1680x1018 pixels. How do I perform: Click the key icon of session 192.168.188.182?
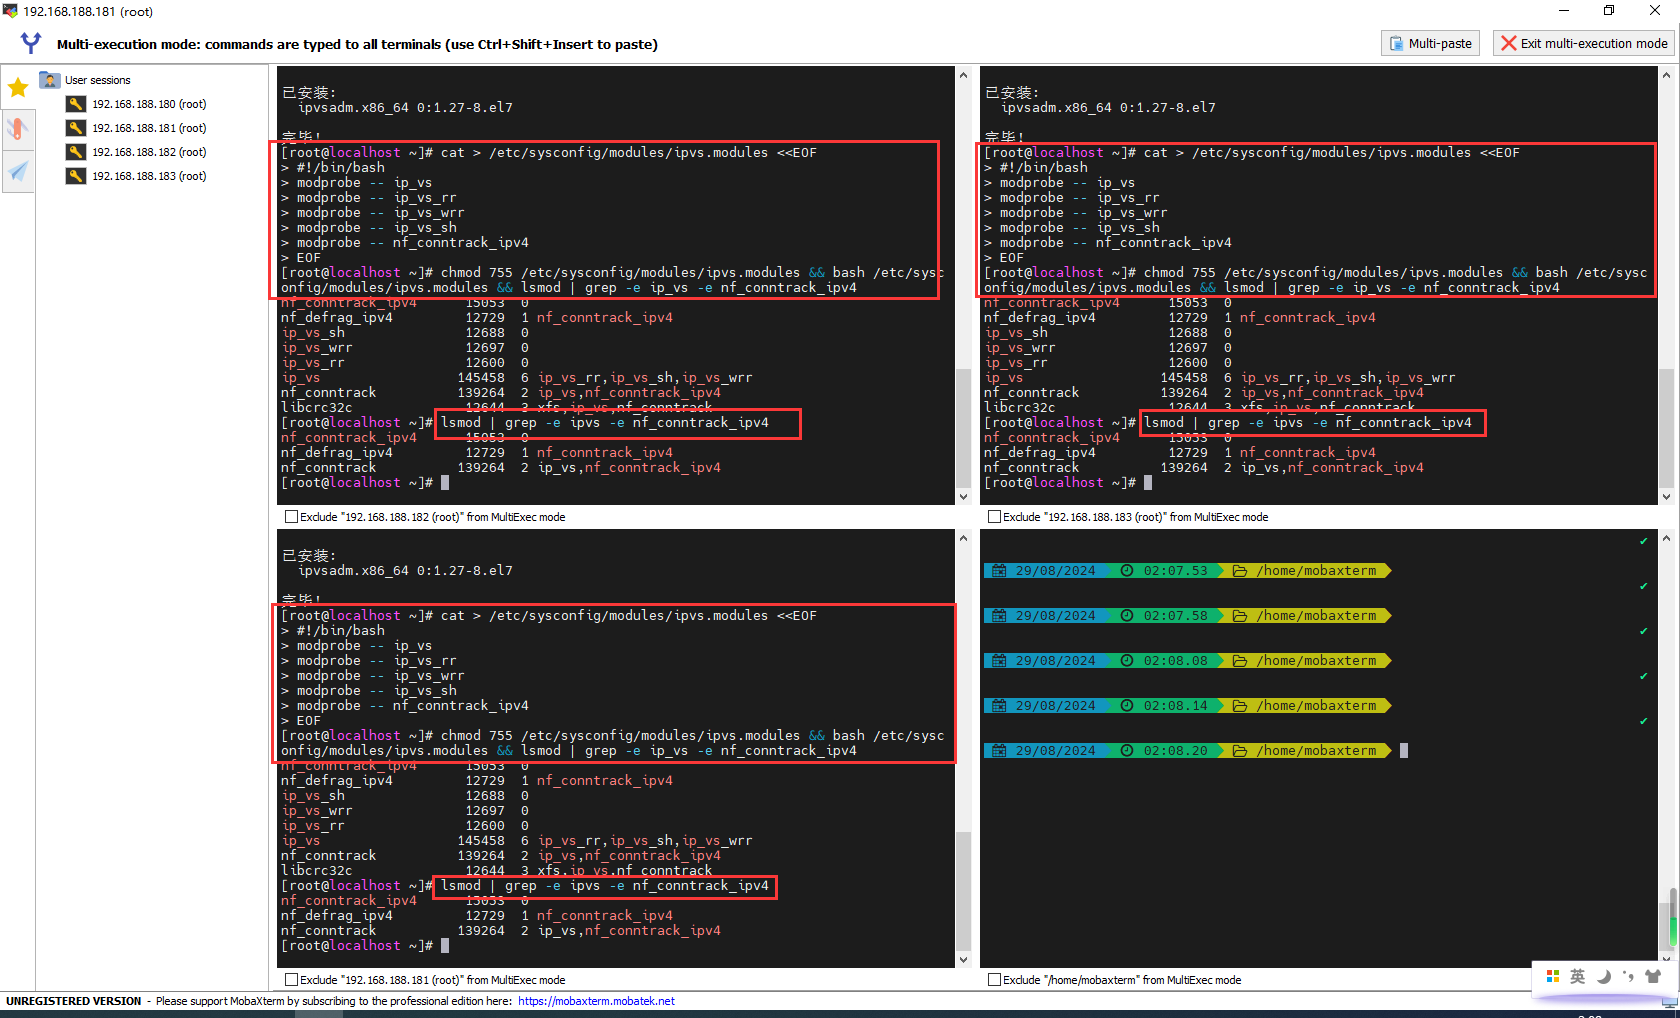[76, 152]
